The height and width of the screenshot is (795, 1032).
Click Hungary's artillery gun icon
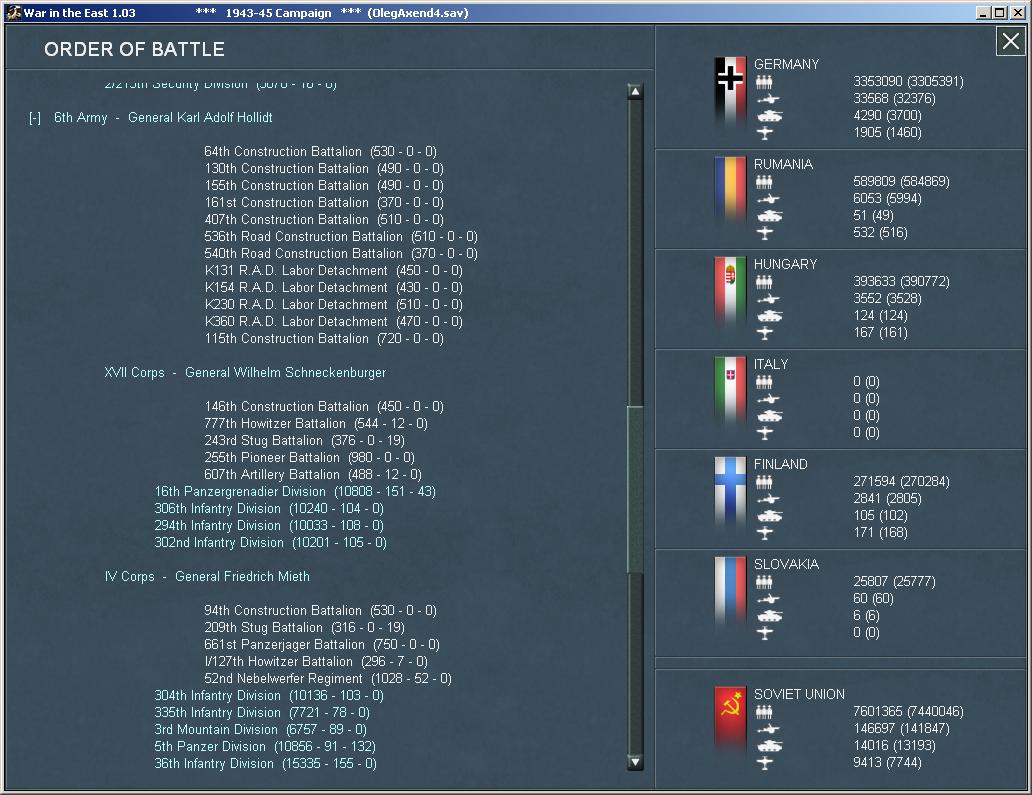pyautogui.click(x=767, y=299)
